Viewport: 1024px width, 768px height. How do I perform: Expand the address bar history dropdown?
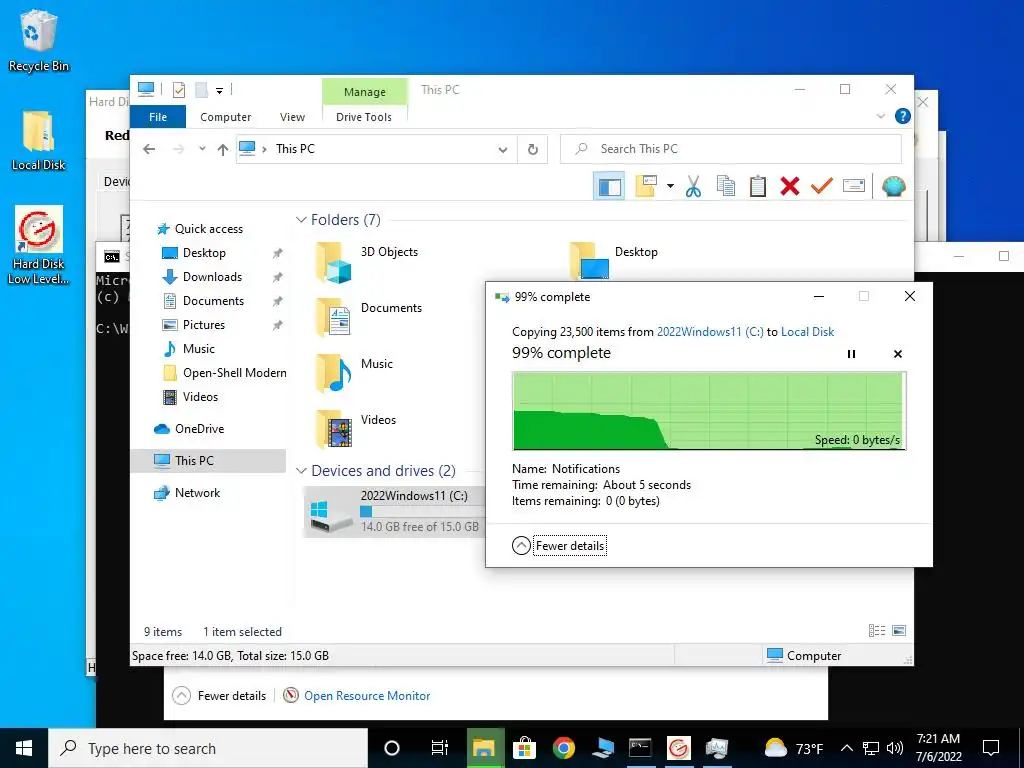tap(502, 150)
